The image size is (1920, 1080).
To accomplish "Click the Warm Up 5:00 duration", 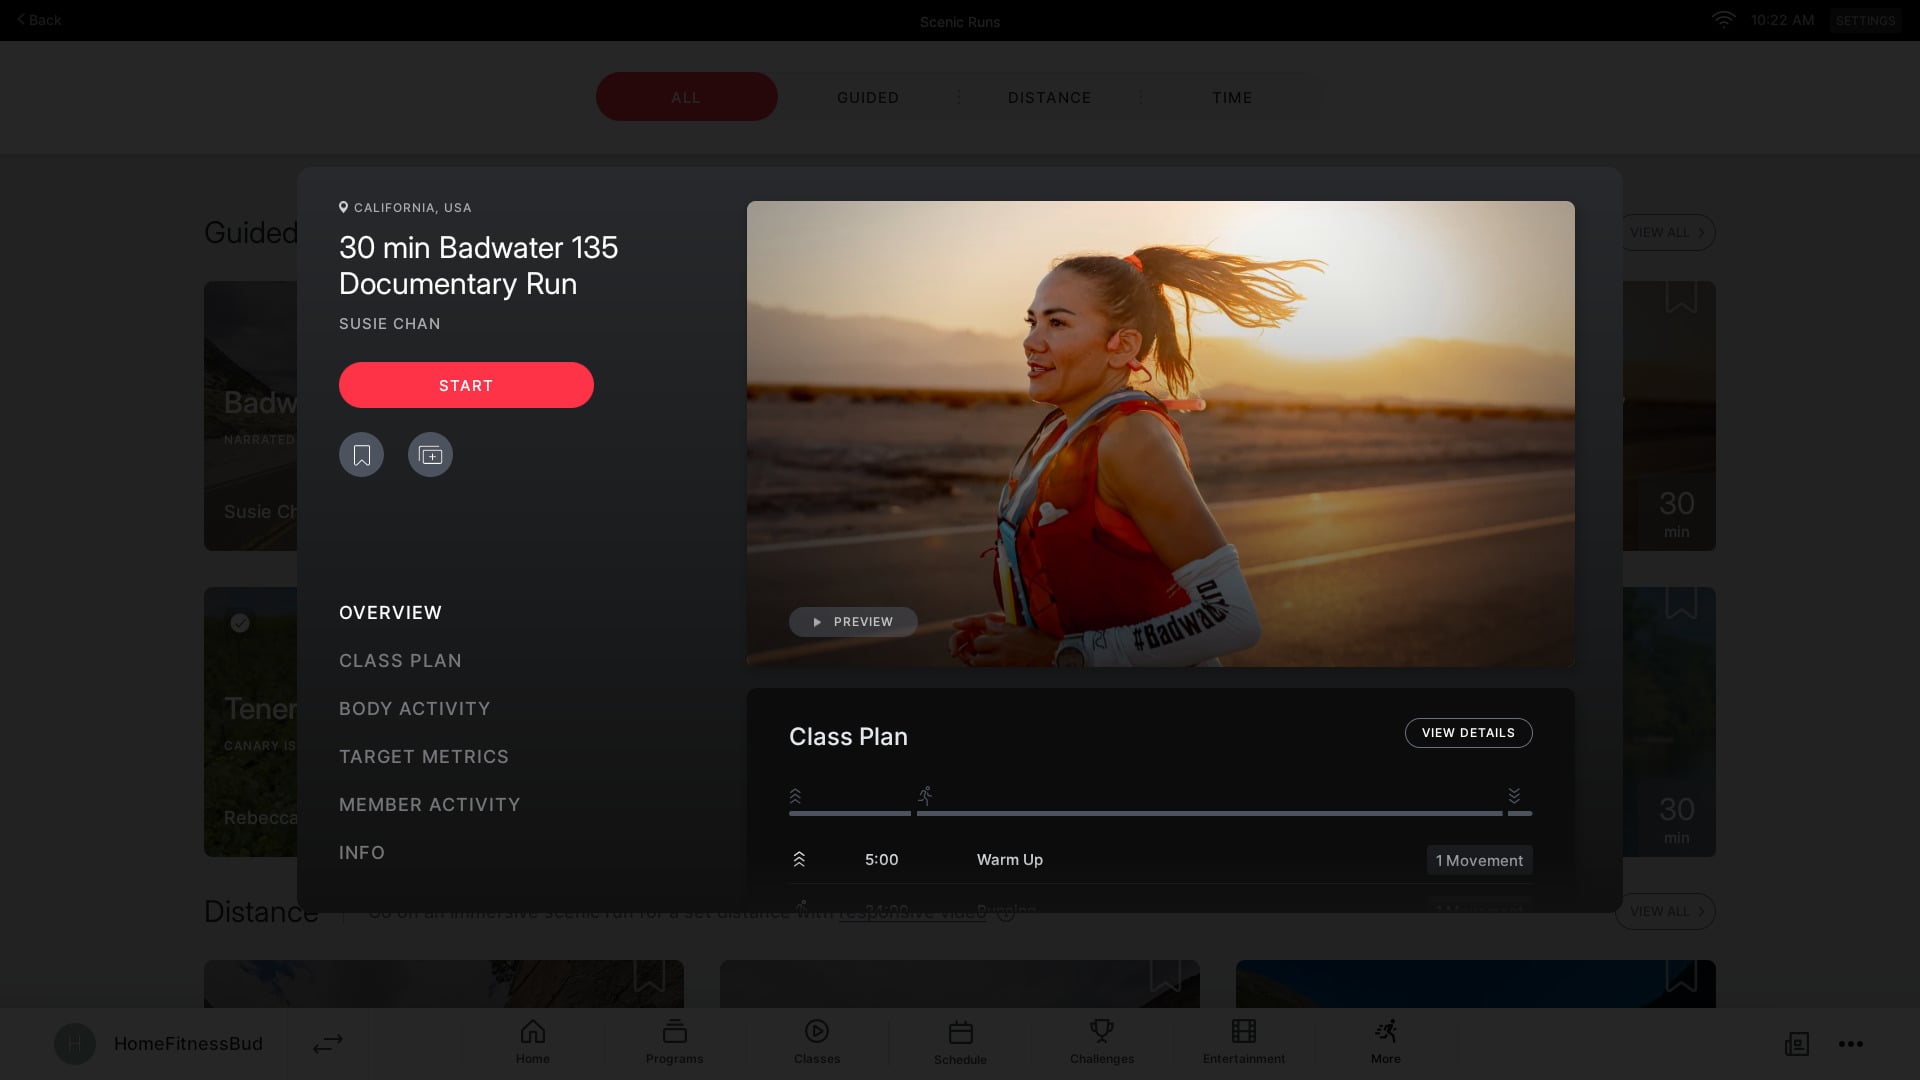I will [882, 860].
